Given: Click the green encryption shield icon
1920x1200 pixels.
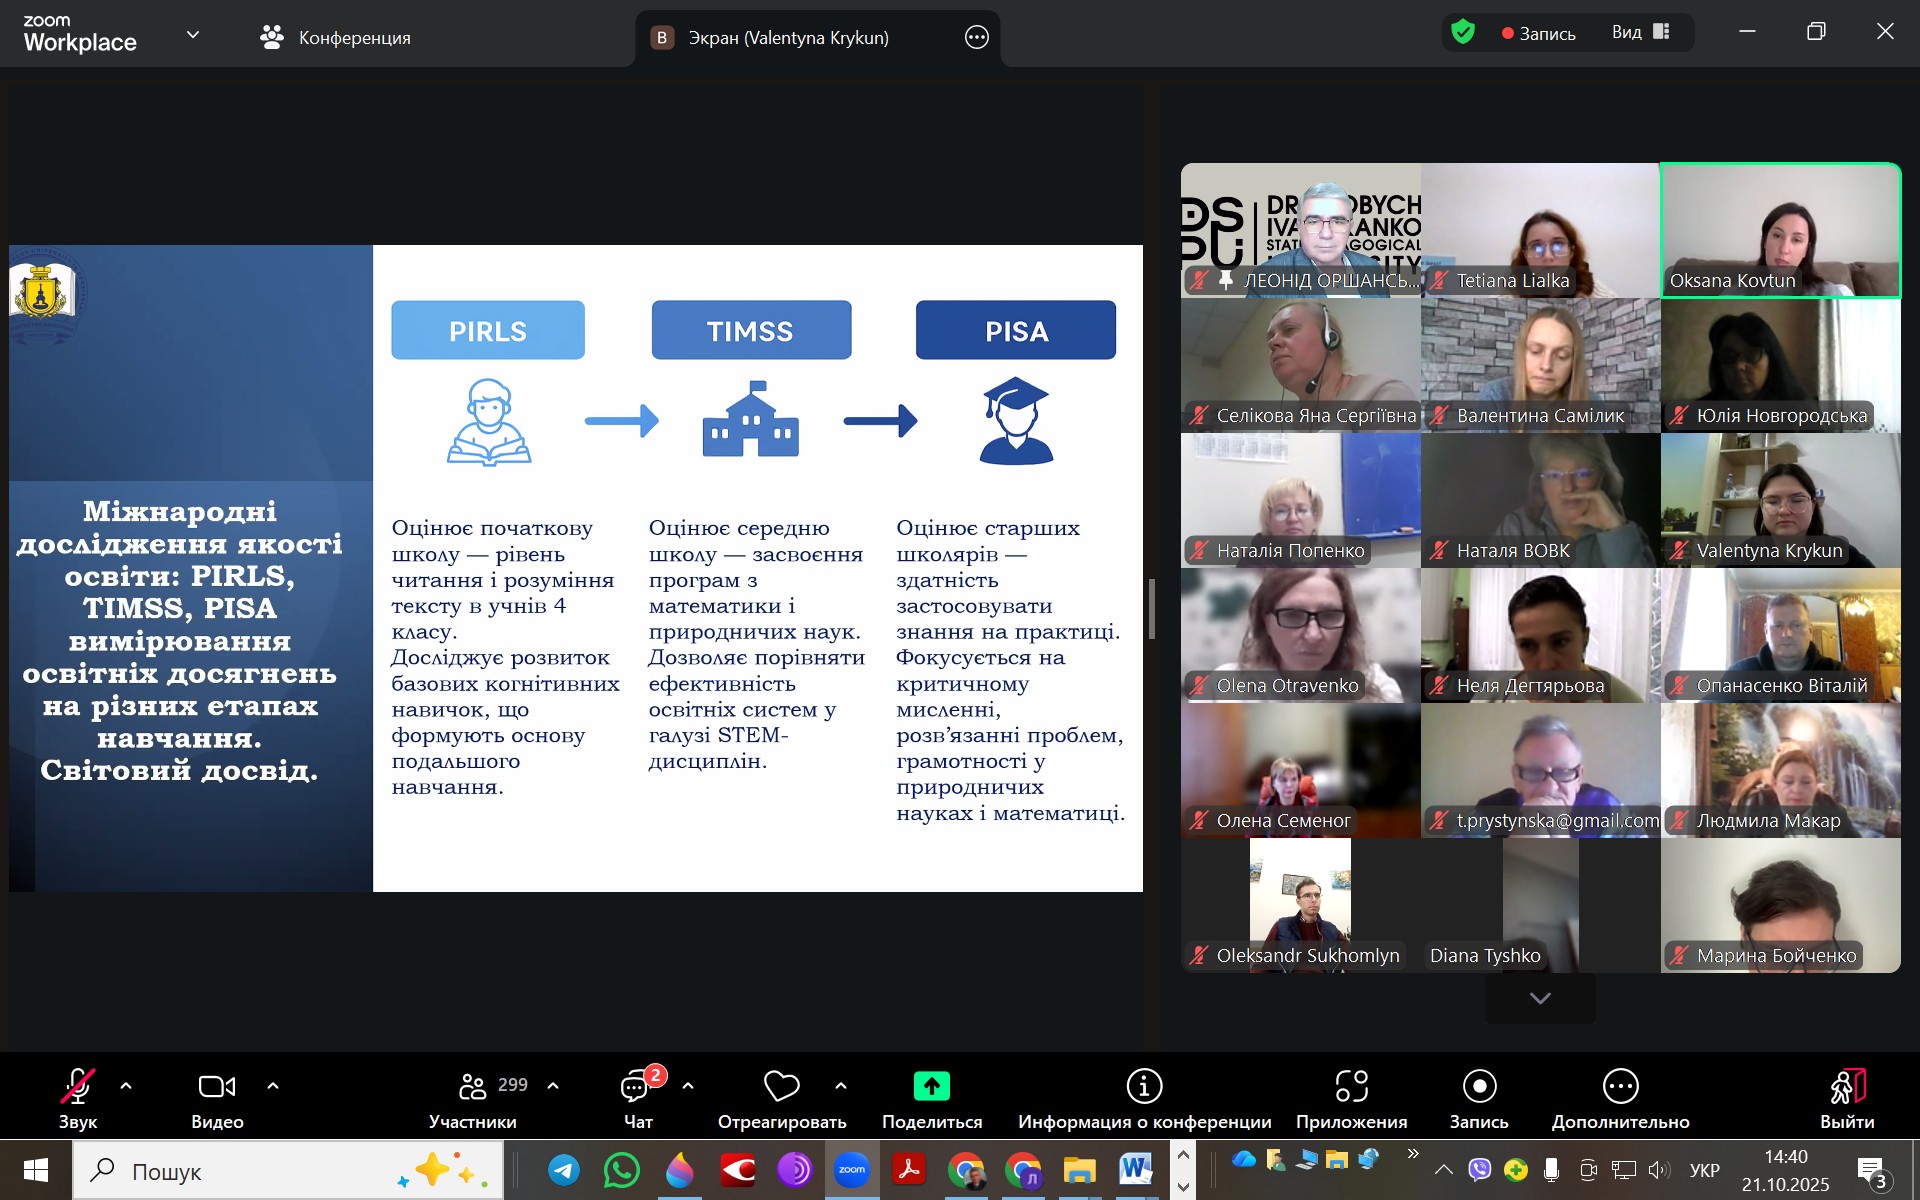Looking at the screenshot, I should point(1463,32).
